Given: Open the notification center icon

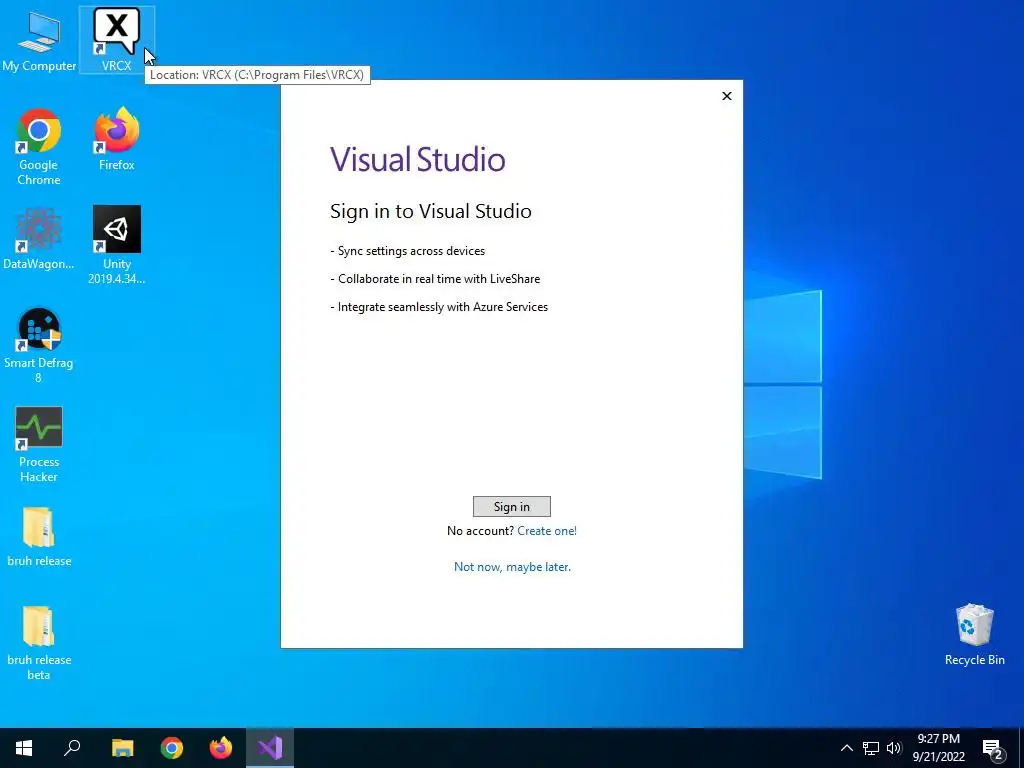Looking at the screenshot, I should 993,748.
